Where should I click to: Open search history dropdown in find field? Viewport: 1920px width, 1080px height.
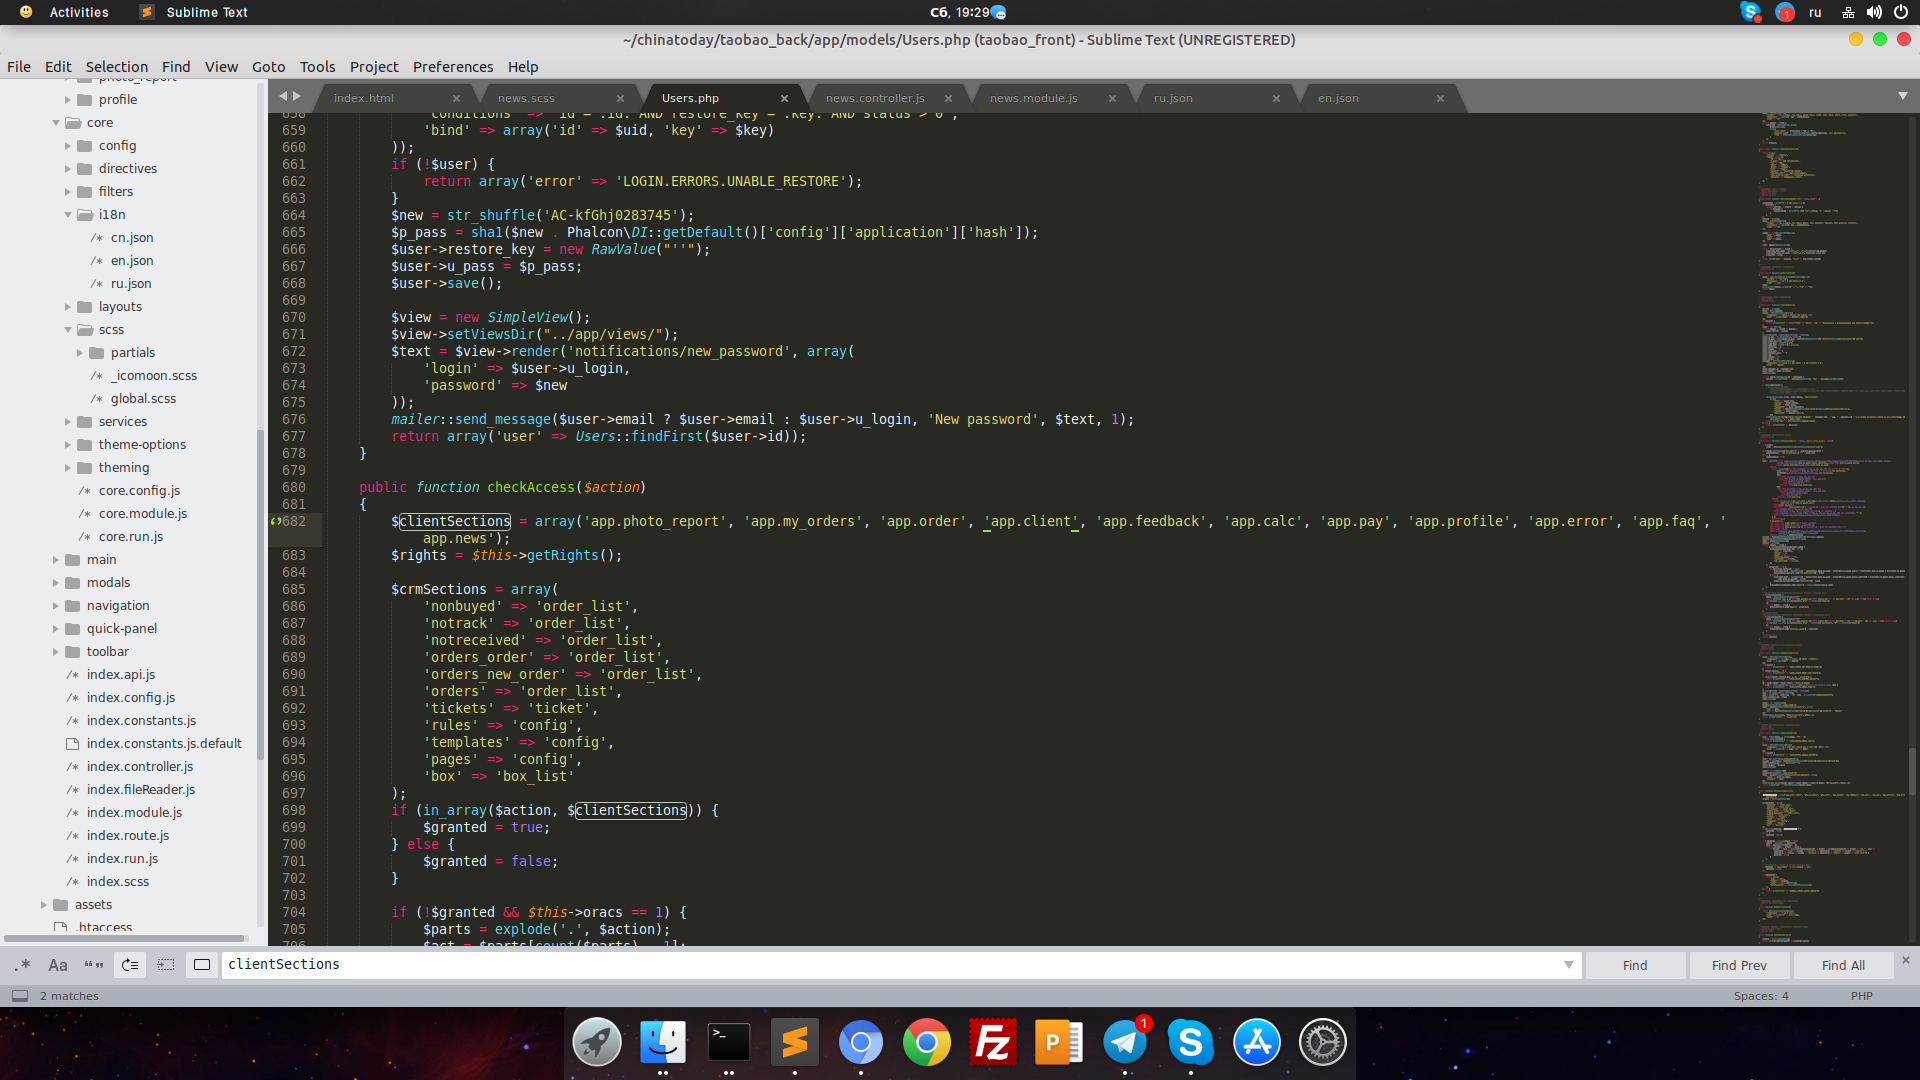[x=1568, y=965]
